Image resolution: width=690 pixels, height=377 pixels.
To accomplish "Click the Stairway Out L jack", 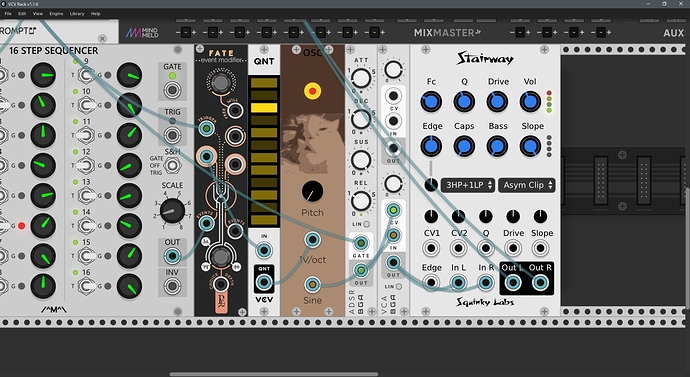I will click(x=513, y=282).
